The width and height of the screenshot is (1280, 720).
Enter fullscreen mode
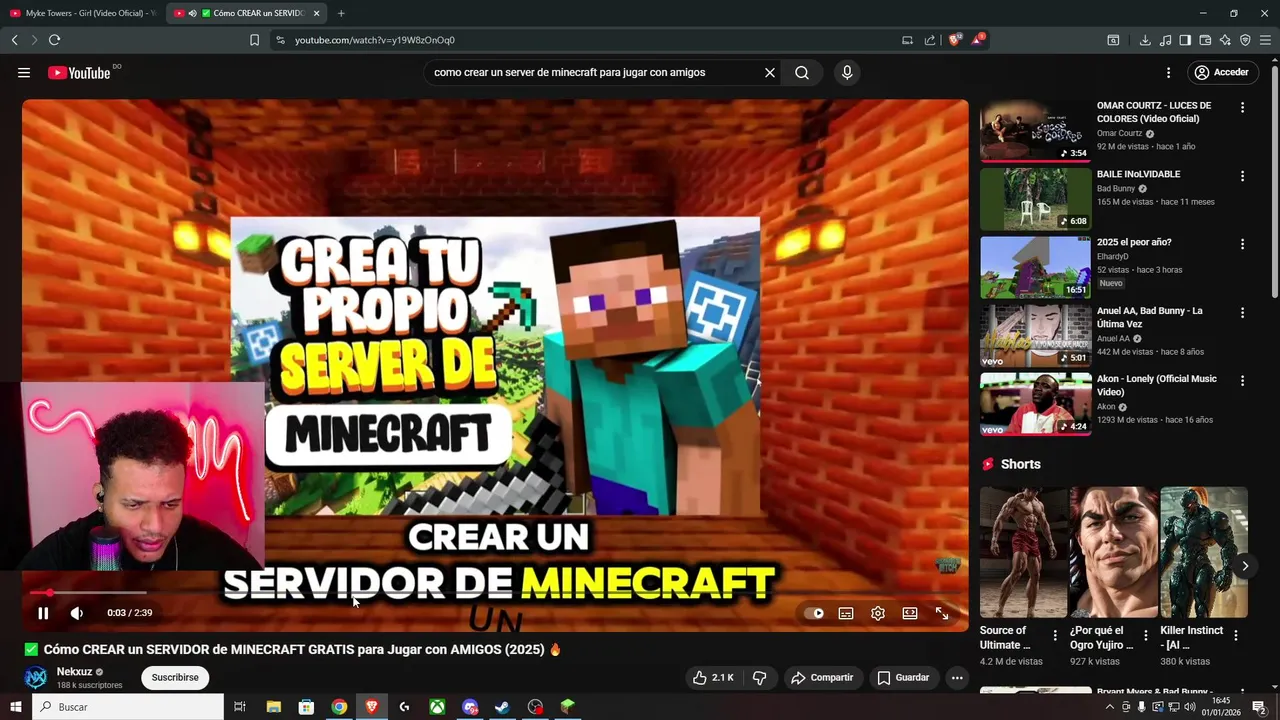(942, 614)
